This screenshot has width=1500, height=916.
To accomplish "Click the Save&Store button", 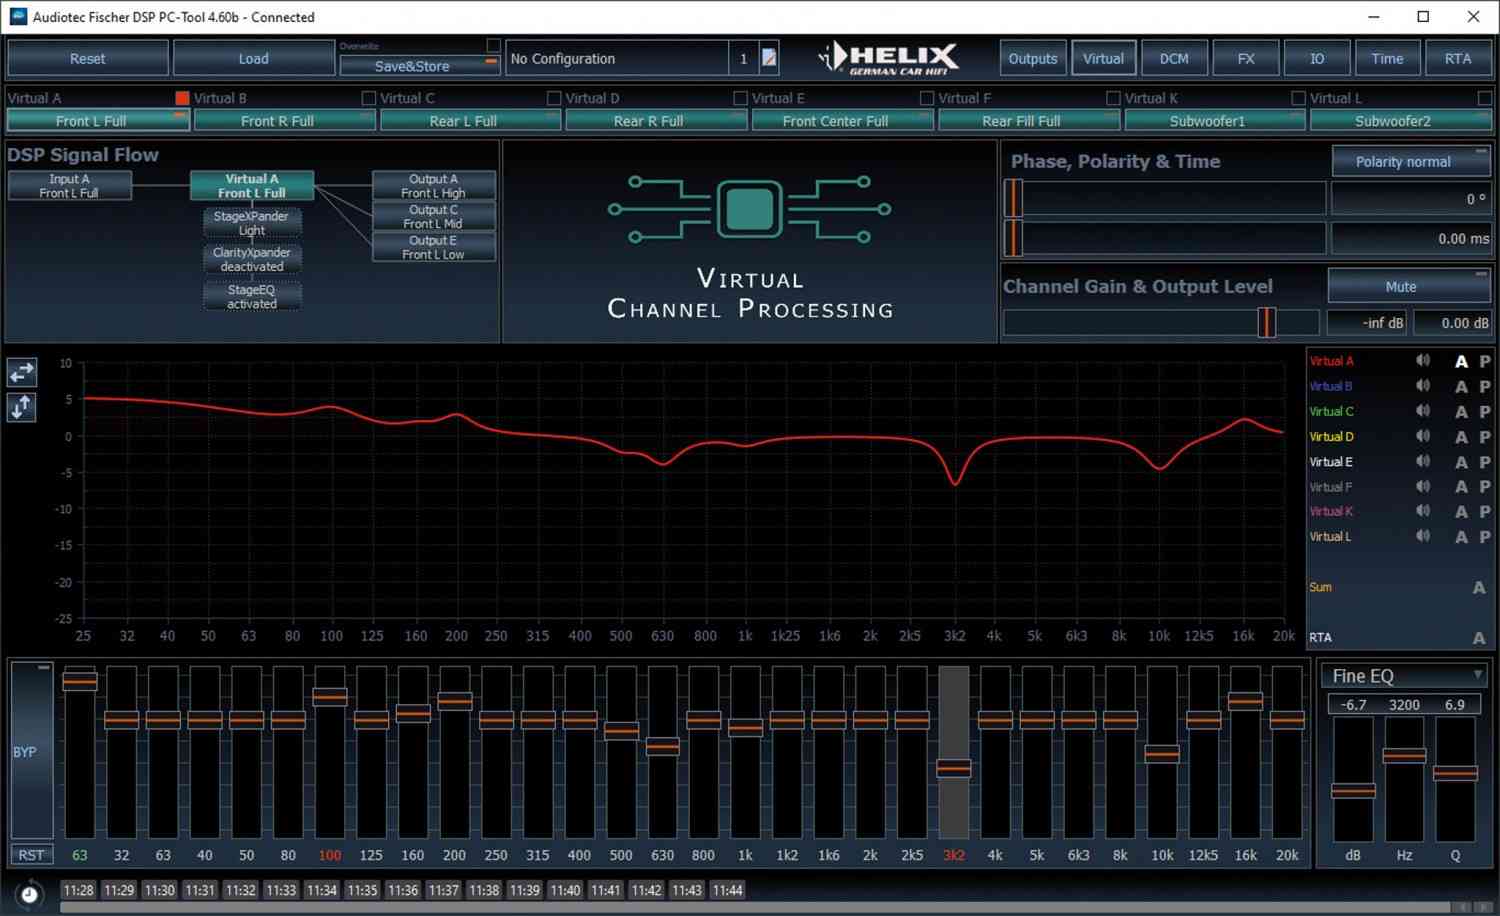I will (420, 66).
